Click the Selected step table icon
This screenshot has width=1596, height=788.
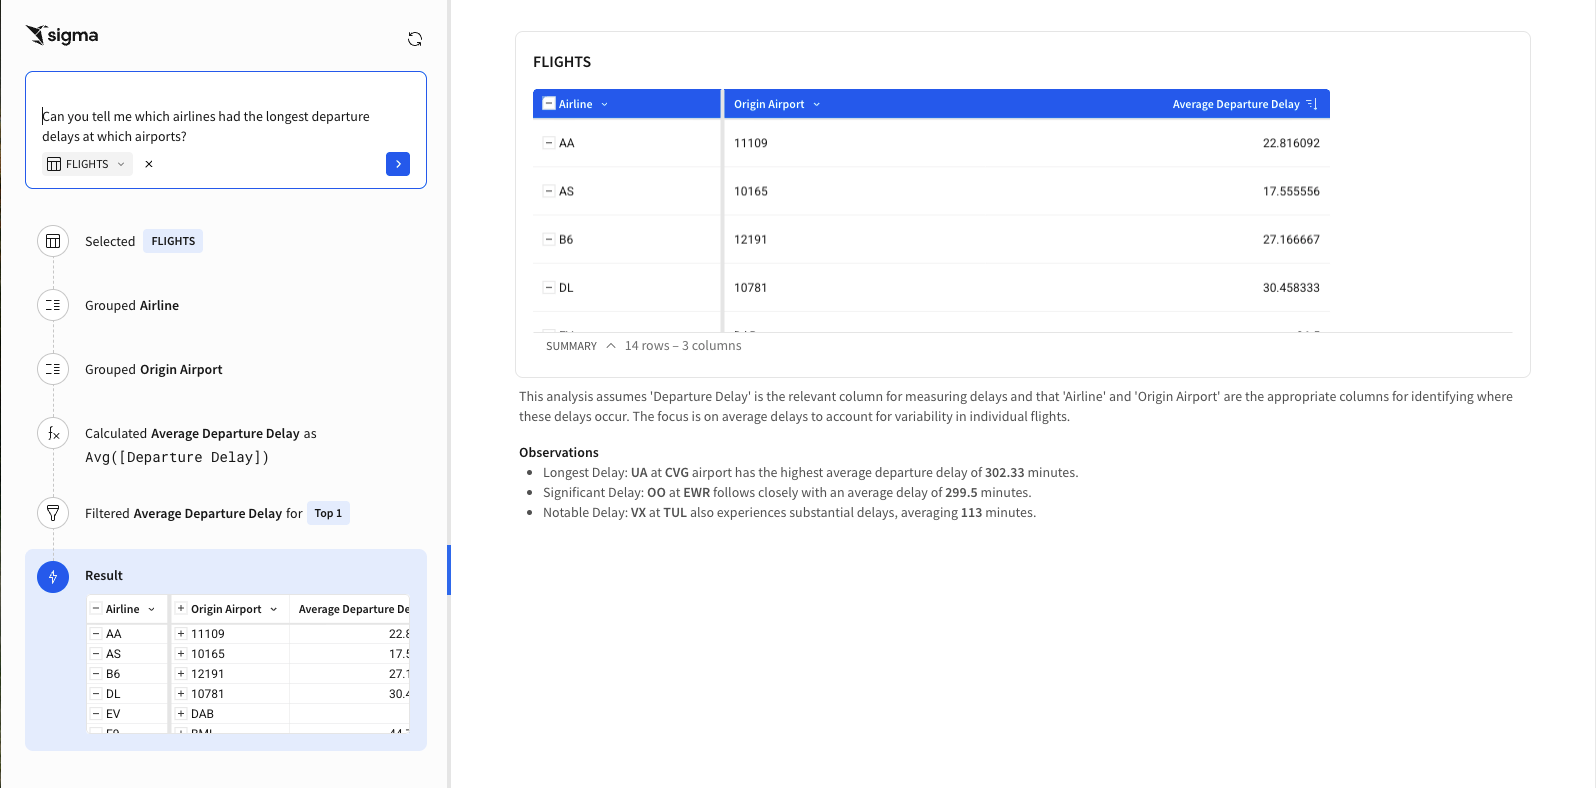[53, 241]
